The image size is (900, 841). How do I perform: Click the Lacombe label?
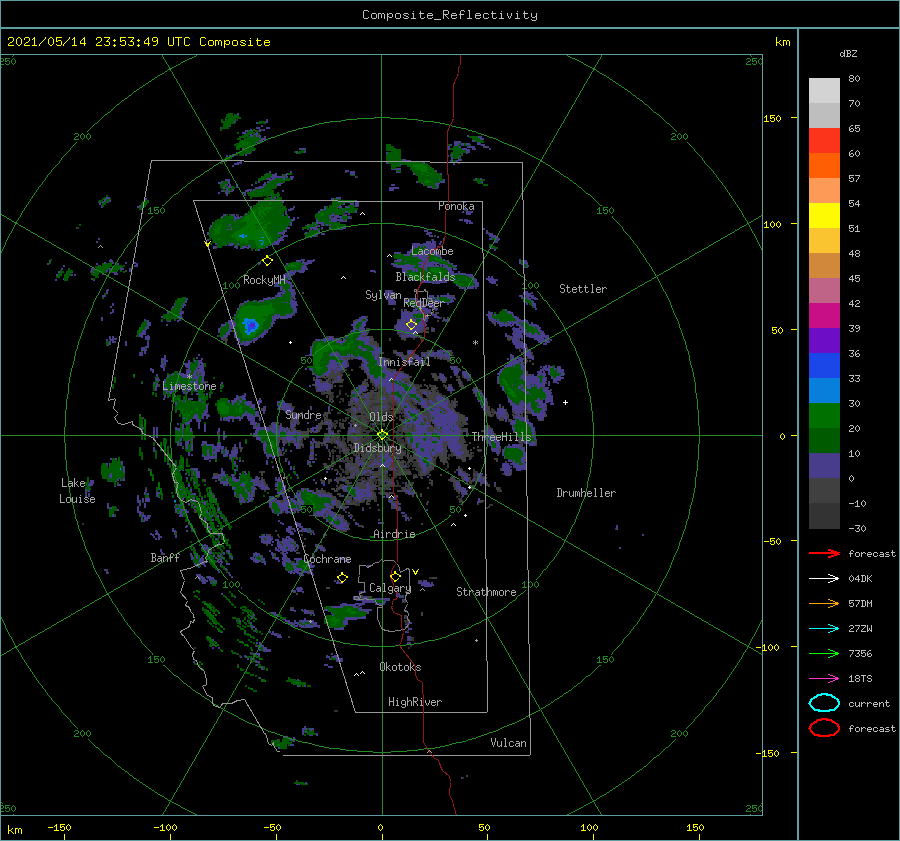[x=432, y=251]
